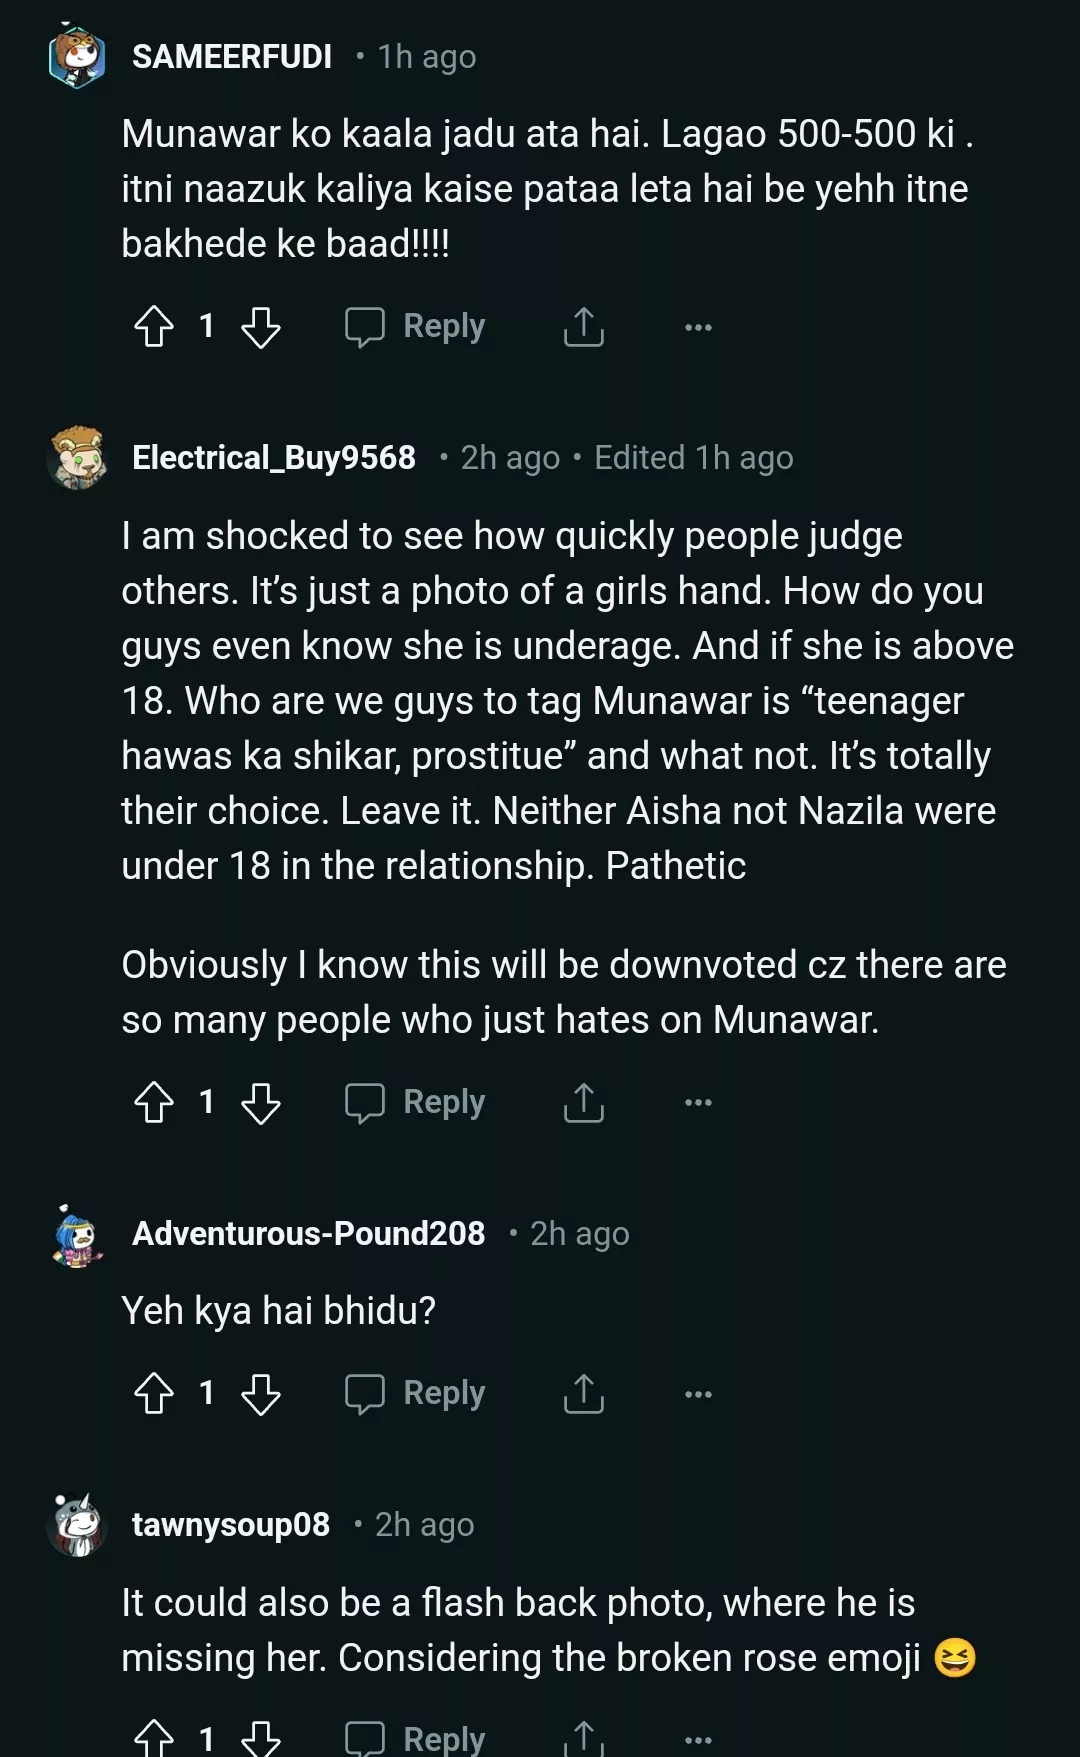This screenshot has width=1080, height=1757.
Task: Downvote SAMEERFUDI's comment
Action: pyautogui.click(x=261, y=326)
